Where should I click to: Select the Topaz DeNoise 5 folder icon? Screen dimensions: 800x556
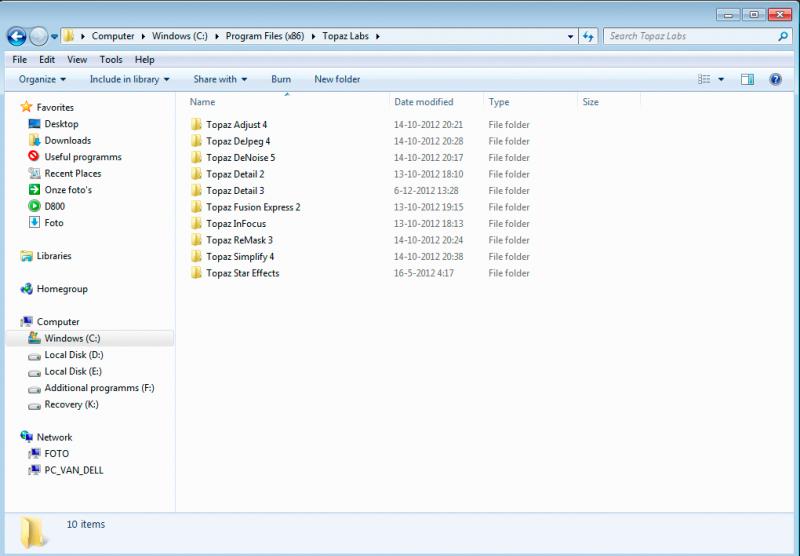pyautogui.click(x=196, y=158)
